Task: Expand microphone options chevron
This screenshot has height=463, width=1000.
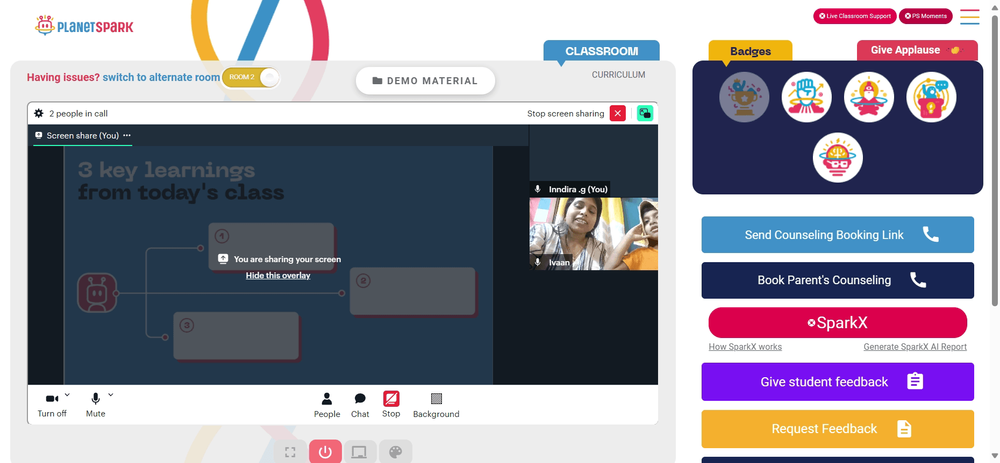Action: (x=110, y=395)
